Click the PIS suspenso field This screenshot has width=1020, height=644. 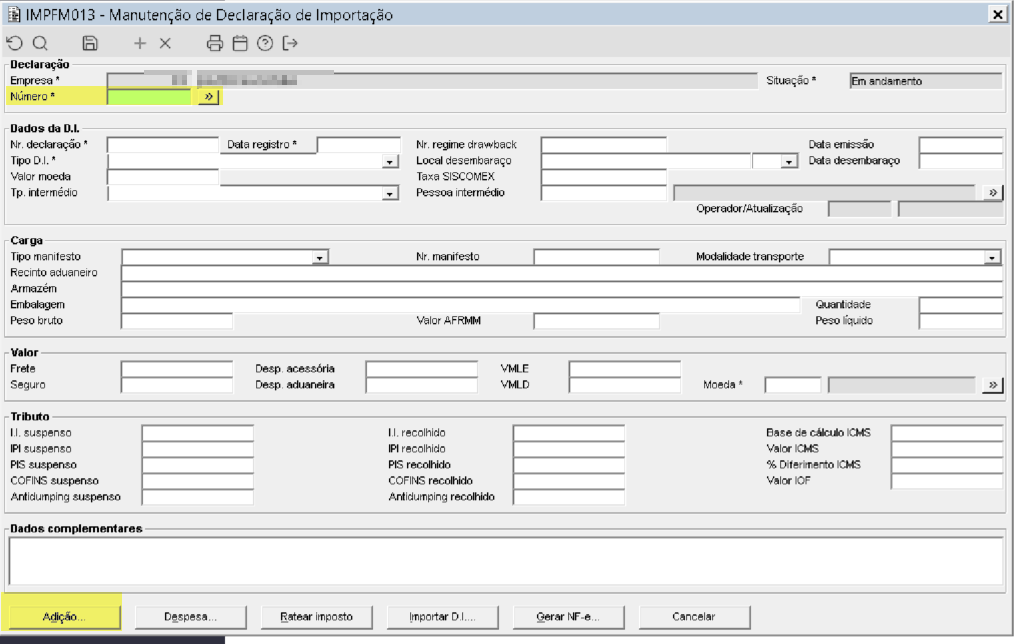198,465
